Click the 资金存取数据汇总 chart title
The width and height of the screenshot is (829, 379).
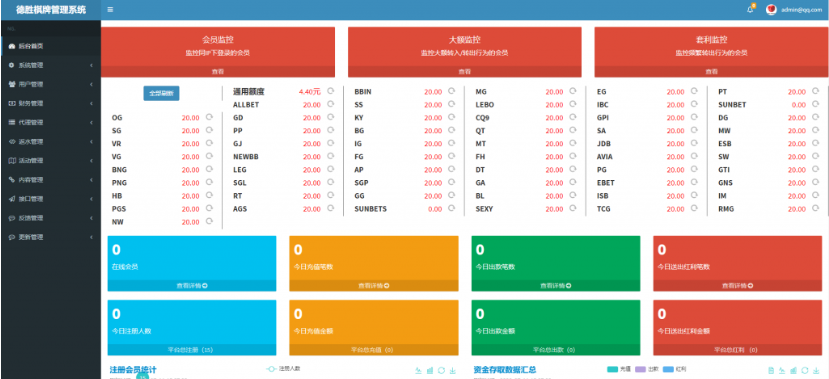coord(504,369)
